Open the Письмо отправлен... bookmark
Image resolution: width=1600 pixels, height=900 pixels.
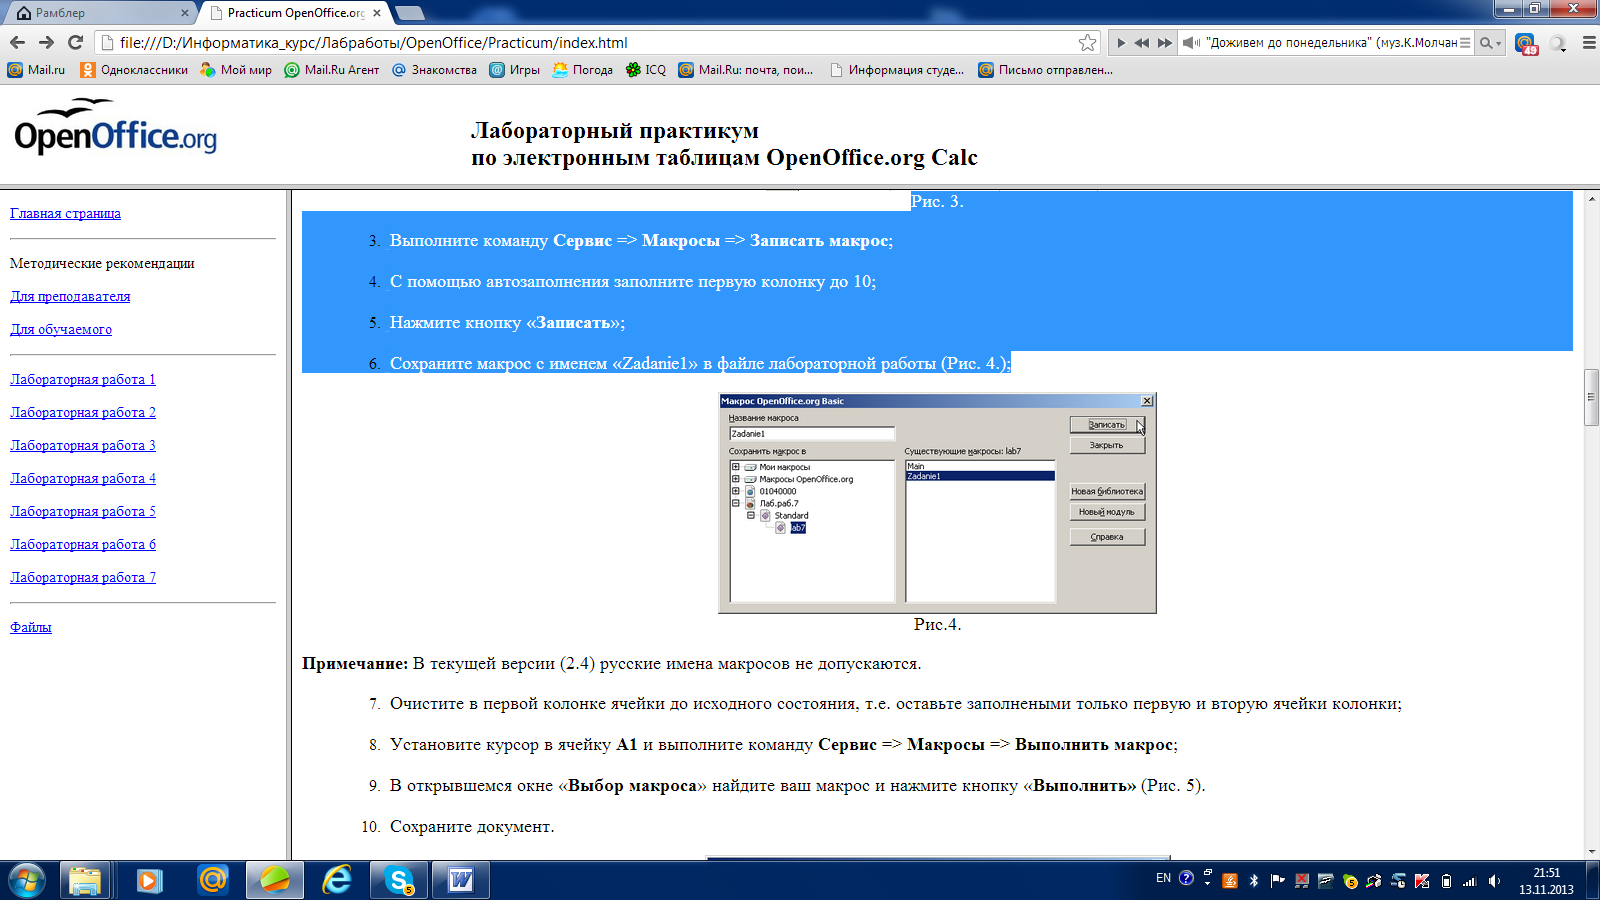tap(1045, 70)
